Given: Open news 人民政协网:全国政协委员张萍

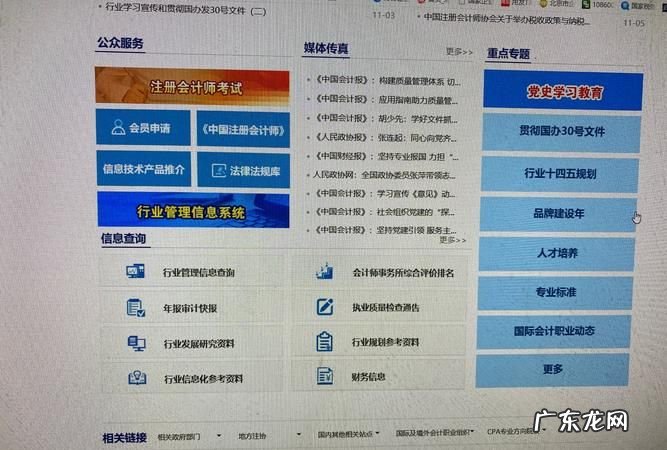Looking at the screenshot, I should tap(384, 175).
